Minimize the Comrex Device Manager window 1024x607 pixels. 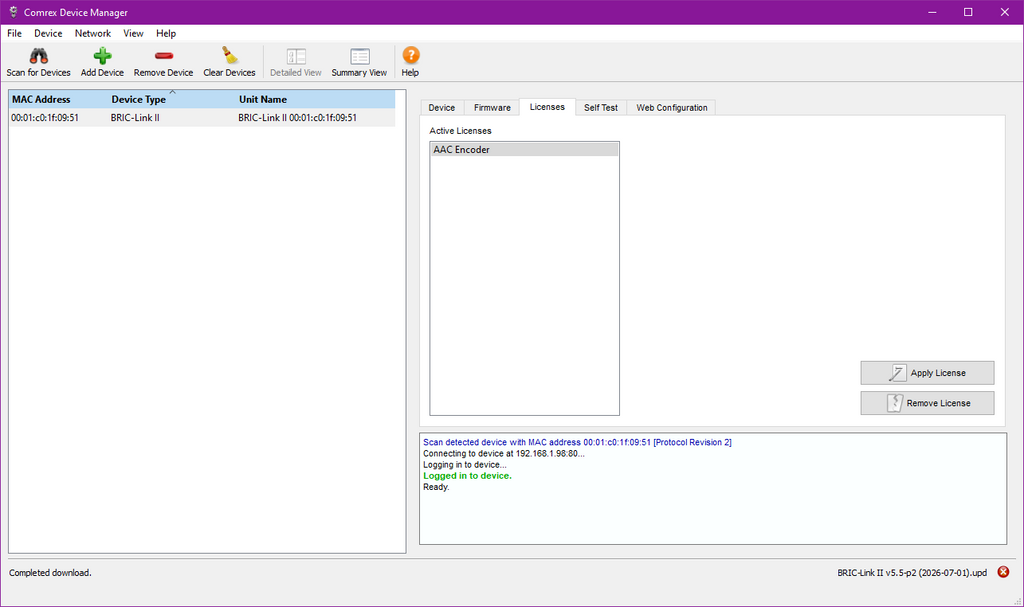coord(932,12)
